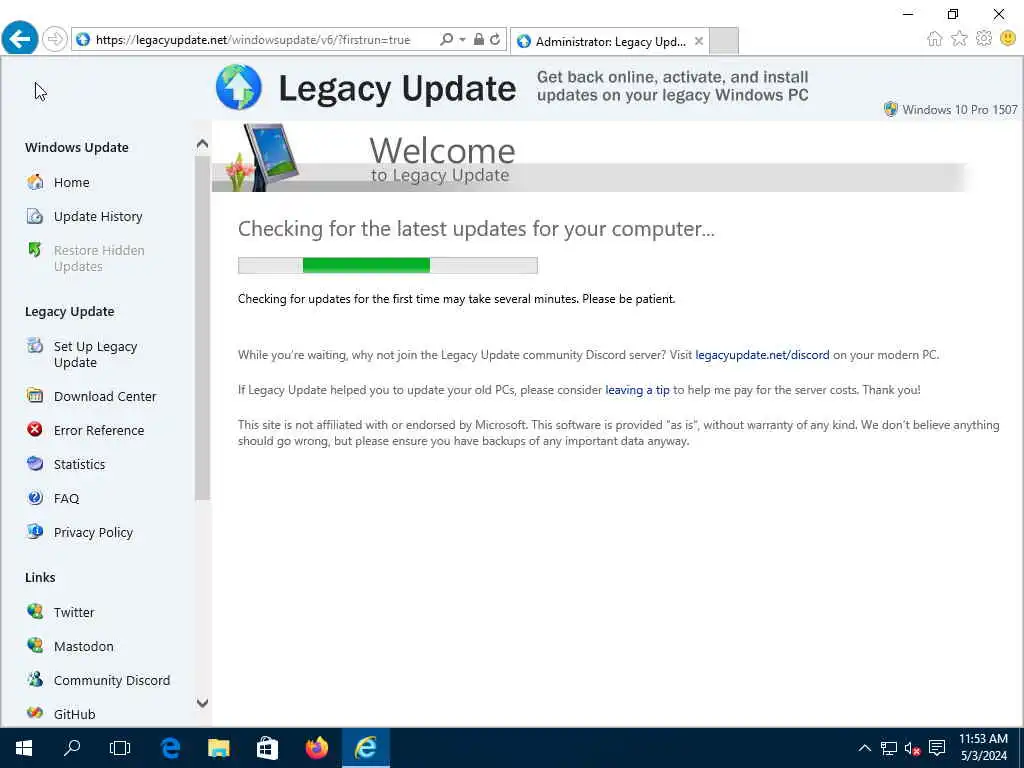Open Action Center notifications icon
Viewport: 1024px width, 768px height.
pos(937,748)
